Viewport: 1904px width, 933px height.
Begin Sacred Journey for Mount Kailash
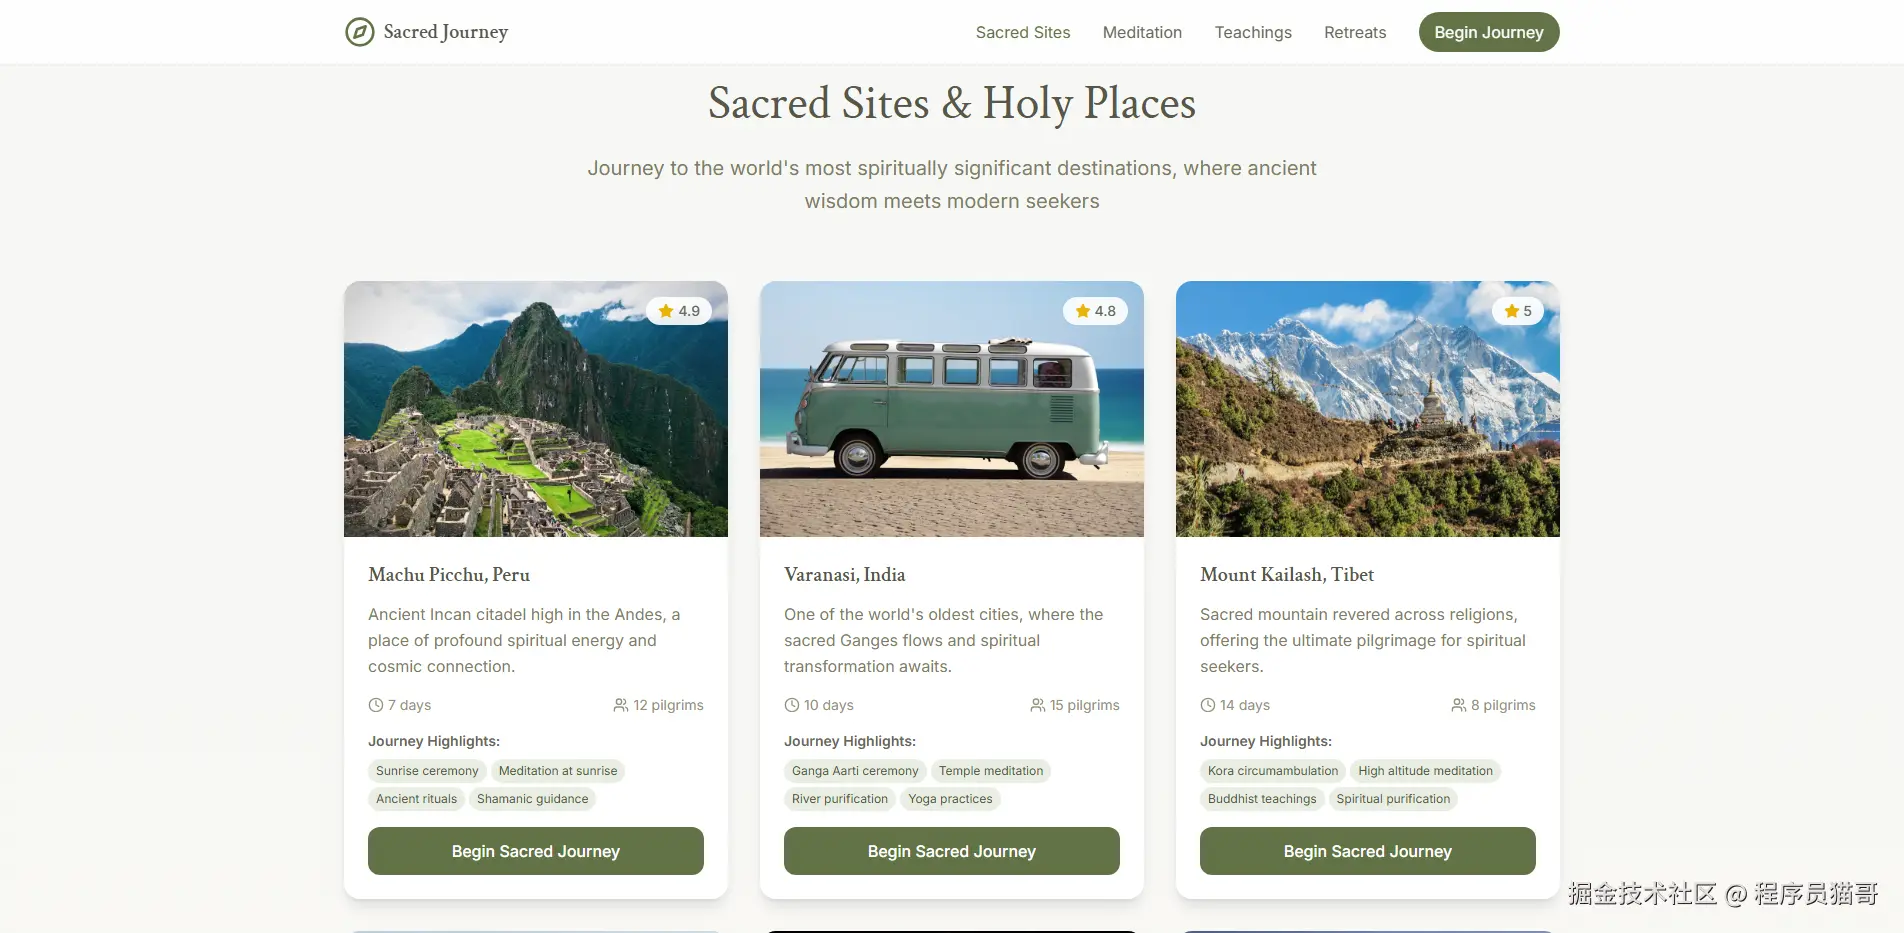[x=1368, y=851]
